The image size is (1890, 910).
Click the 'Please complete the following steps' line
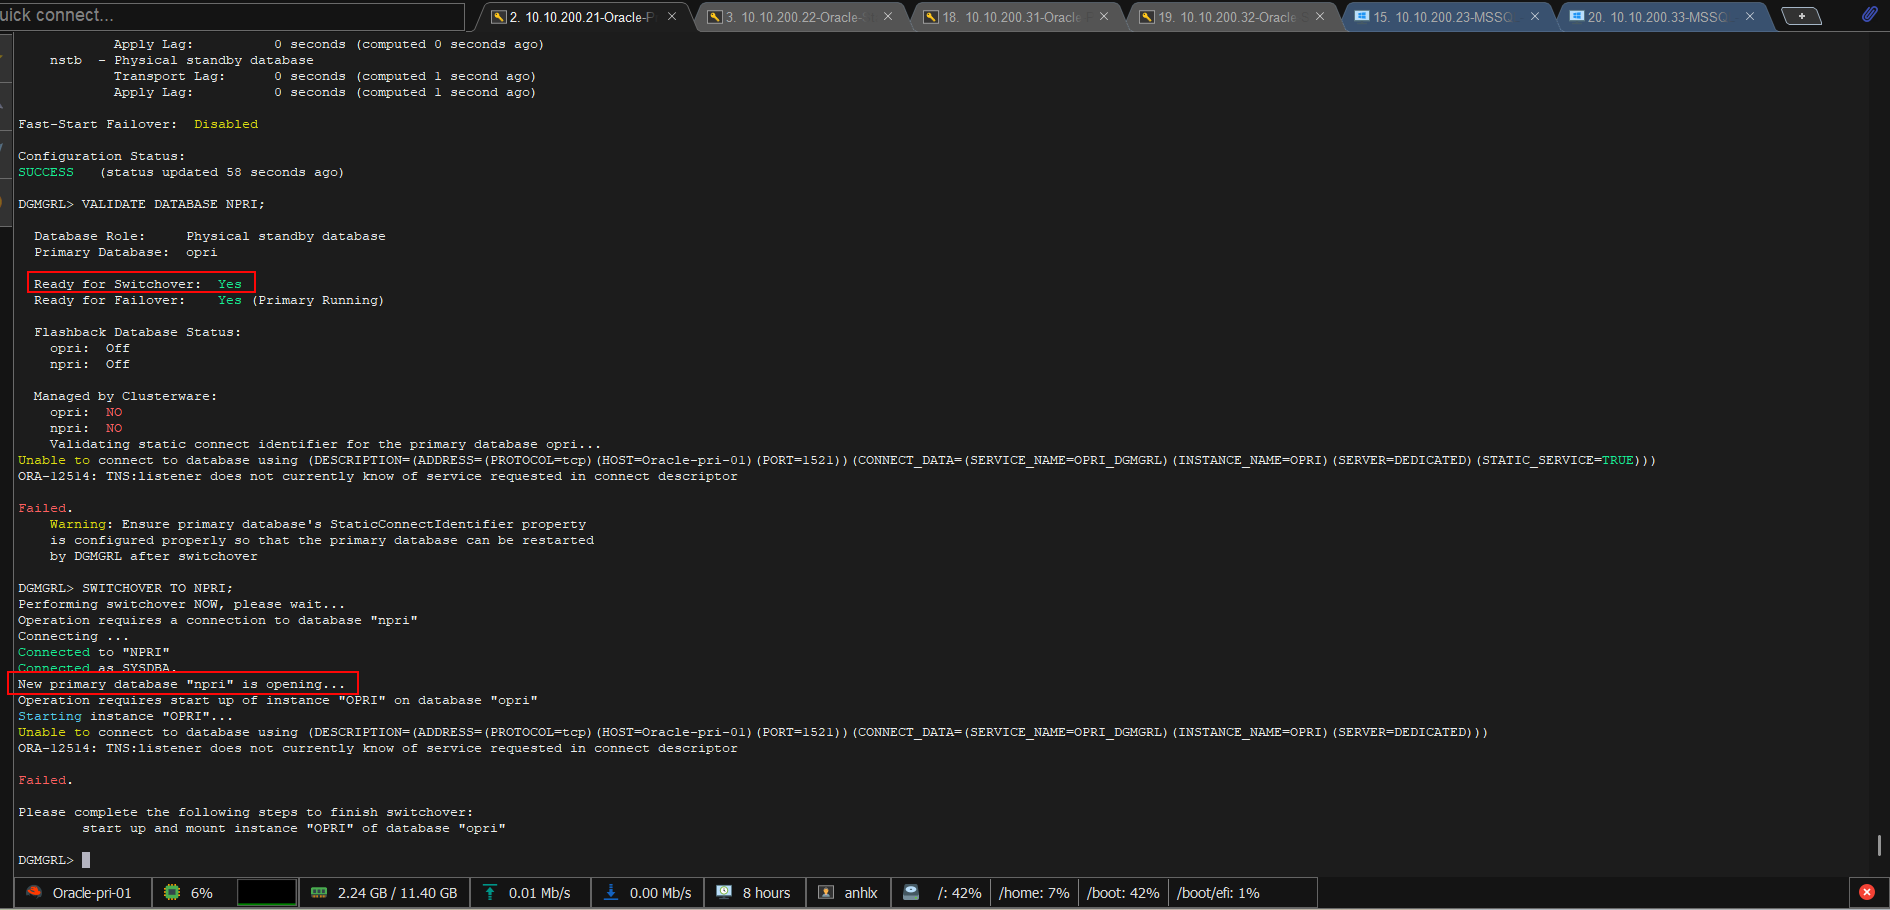click(x=246, y=812)
